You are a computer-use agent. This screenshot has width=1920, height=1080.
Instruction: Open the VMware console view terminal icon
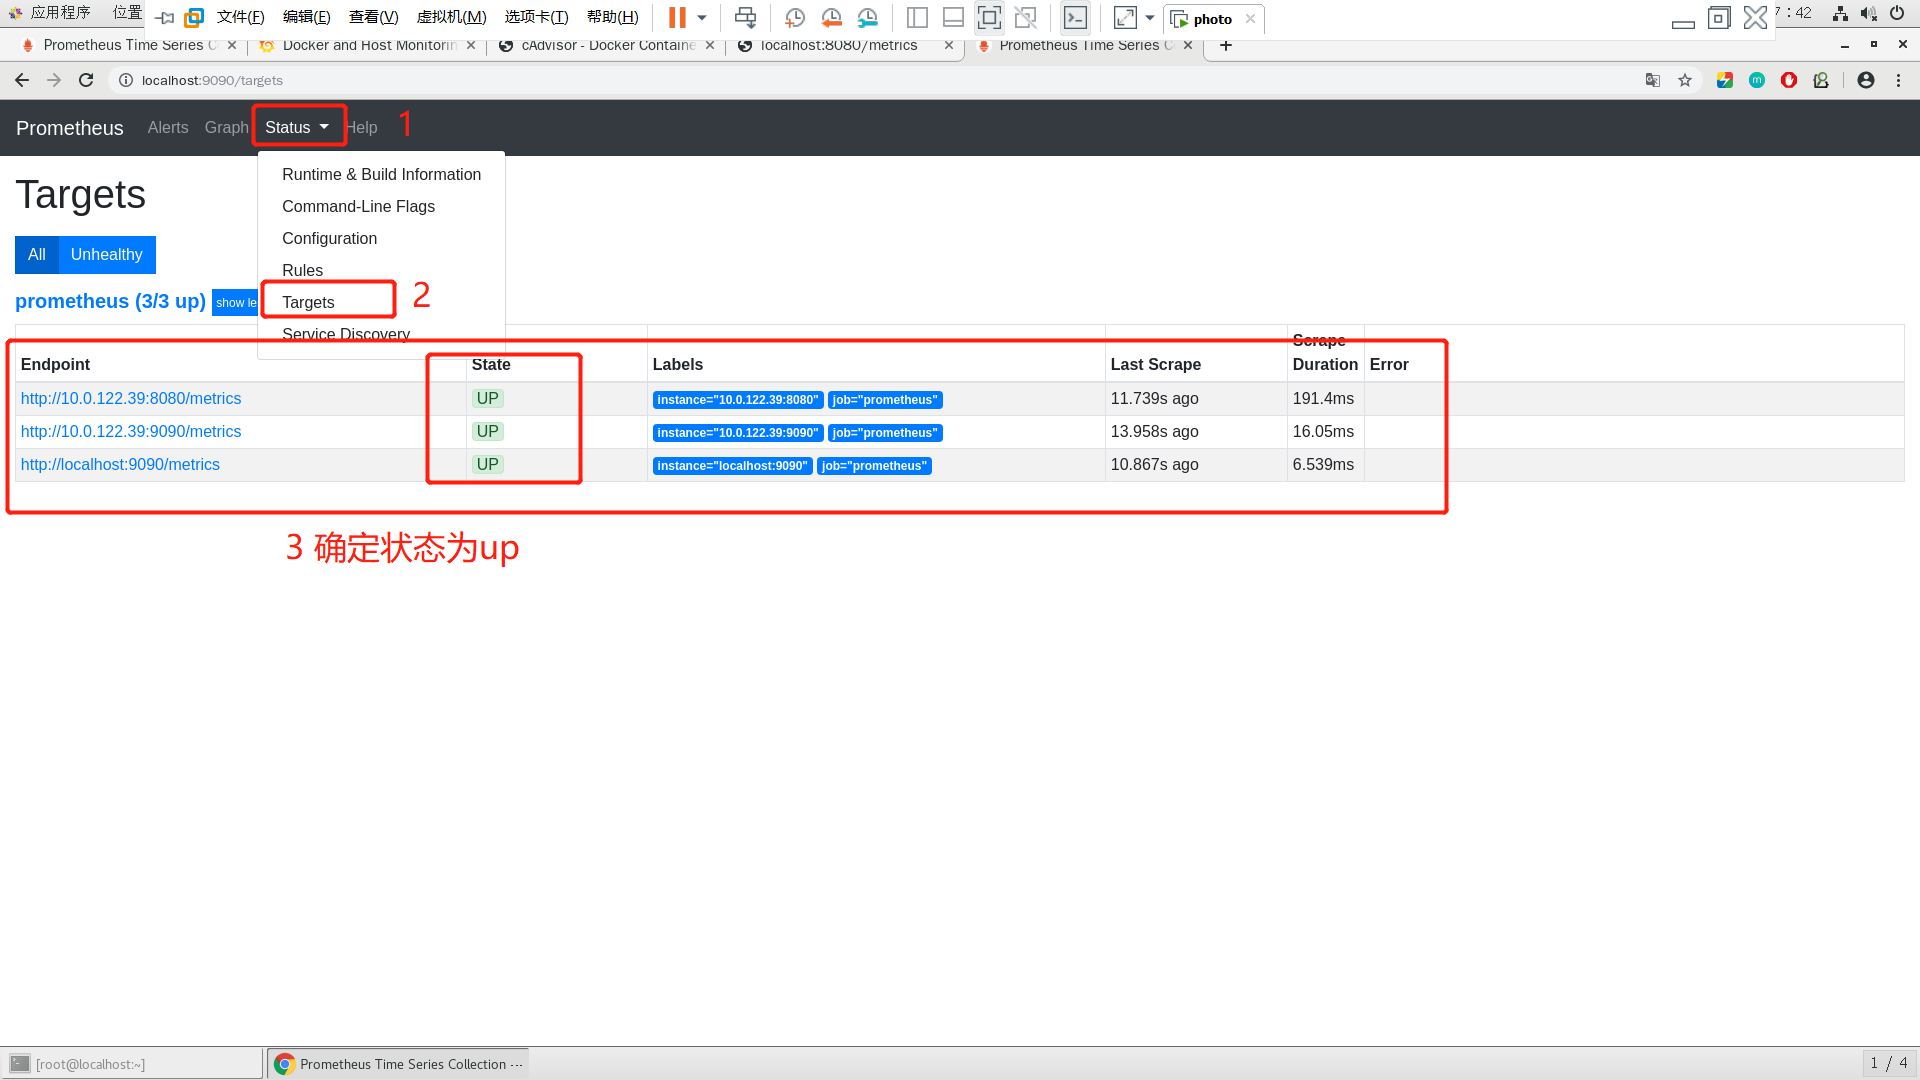(1075, 17)
